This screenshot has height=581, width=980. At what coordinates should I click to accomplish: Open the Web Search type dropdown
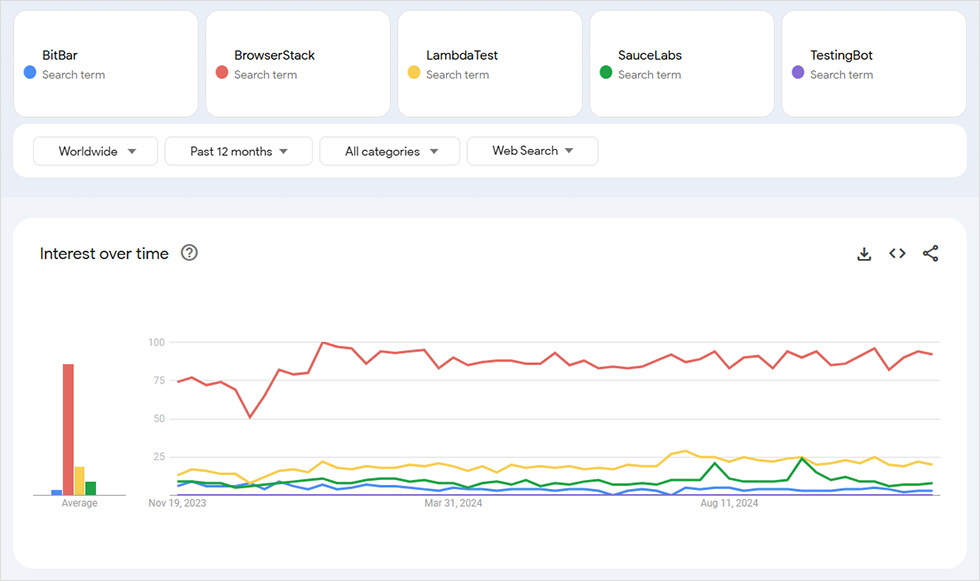click(532, 151)
